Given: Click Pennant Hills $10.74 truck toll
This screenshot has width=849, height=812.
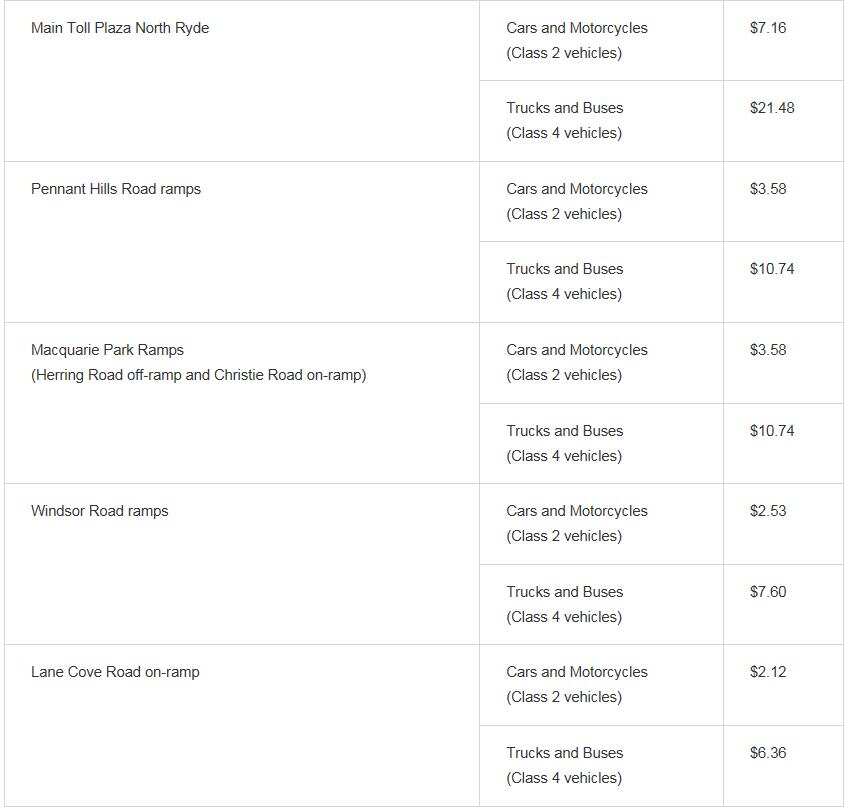Looking at the screenshot, I should coord(772,269).
